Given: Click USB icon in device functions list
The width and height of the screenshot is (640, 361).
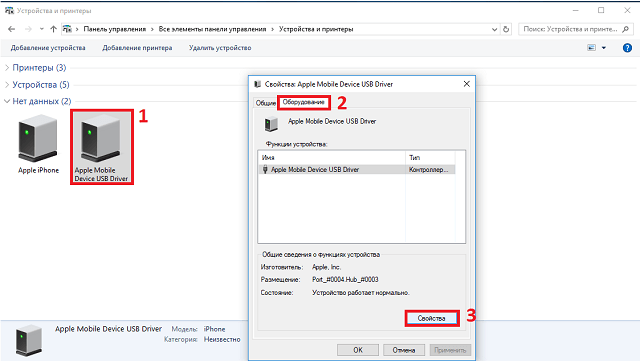Looking at the screenshot, I should [265, 169].
